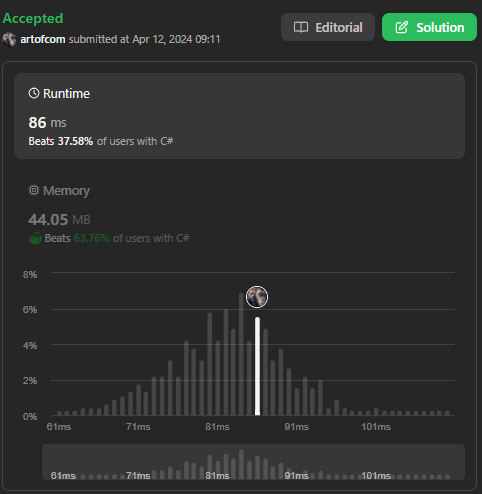Click the green Solution button
482x494 pixels.
tap(429, 27)
